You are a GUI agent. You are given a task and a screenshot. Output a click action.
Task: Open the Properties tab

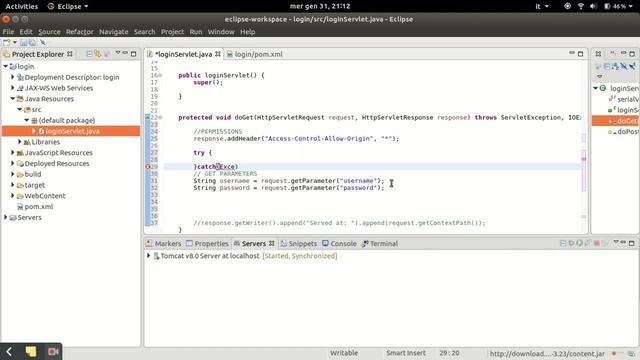pyautogui.click(x=207, y=244)
